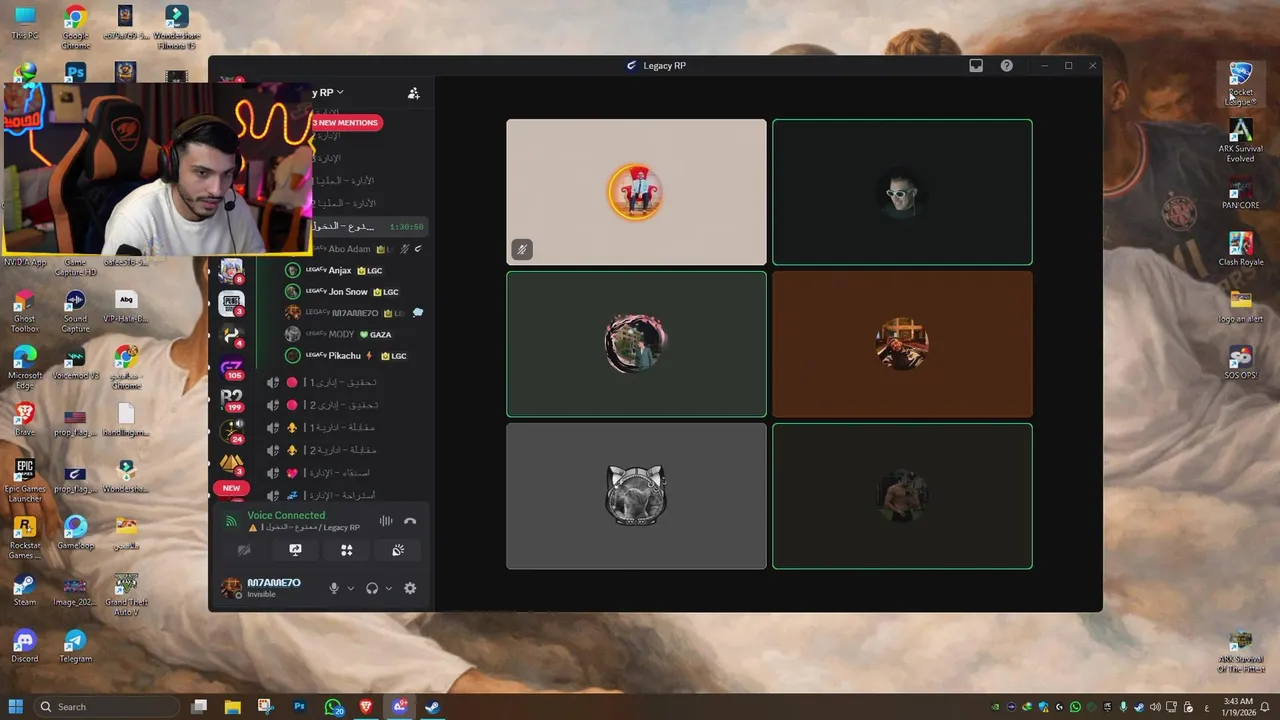1280x720 pixels.
Task: Open Voicemod V3 desktop shortcut
Action: coord(75,363)
